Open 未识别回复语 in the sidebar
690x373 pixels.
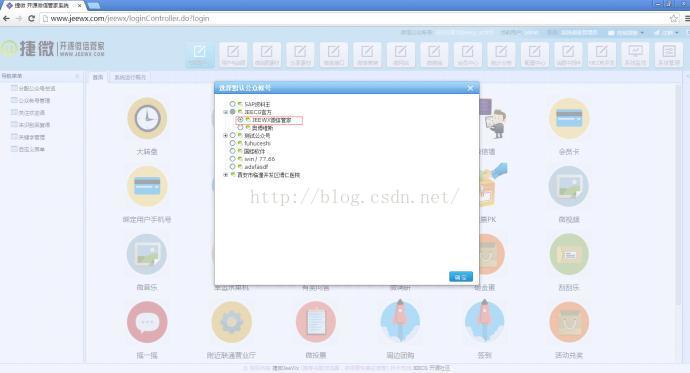(x=34, y=125)
